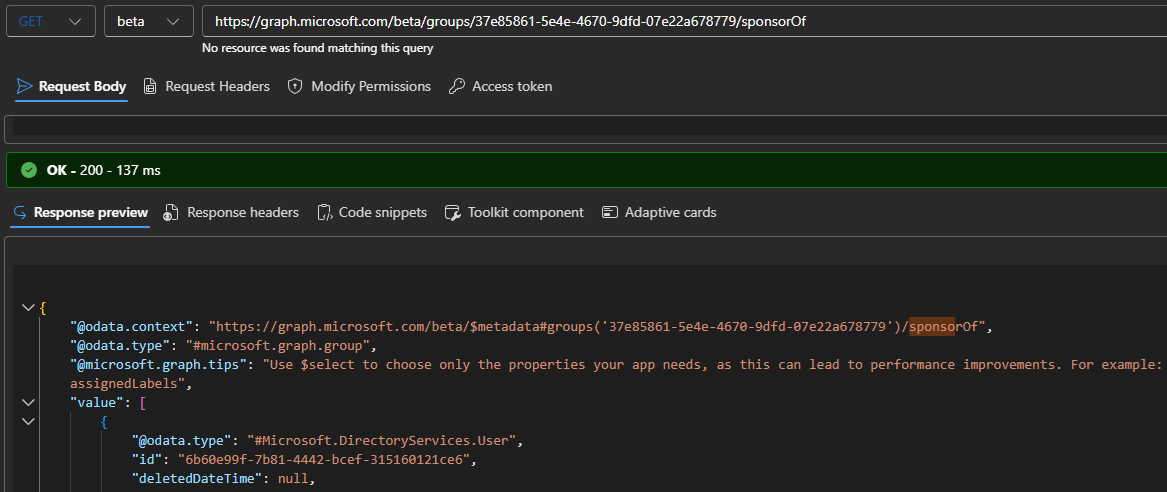Switch to the Request Headers tab
Image resolution: width=1167 pixels, height=492 pixels.
(207, 86)
